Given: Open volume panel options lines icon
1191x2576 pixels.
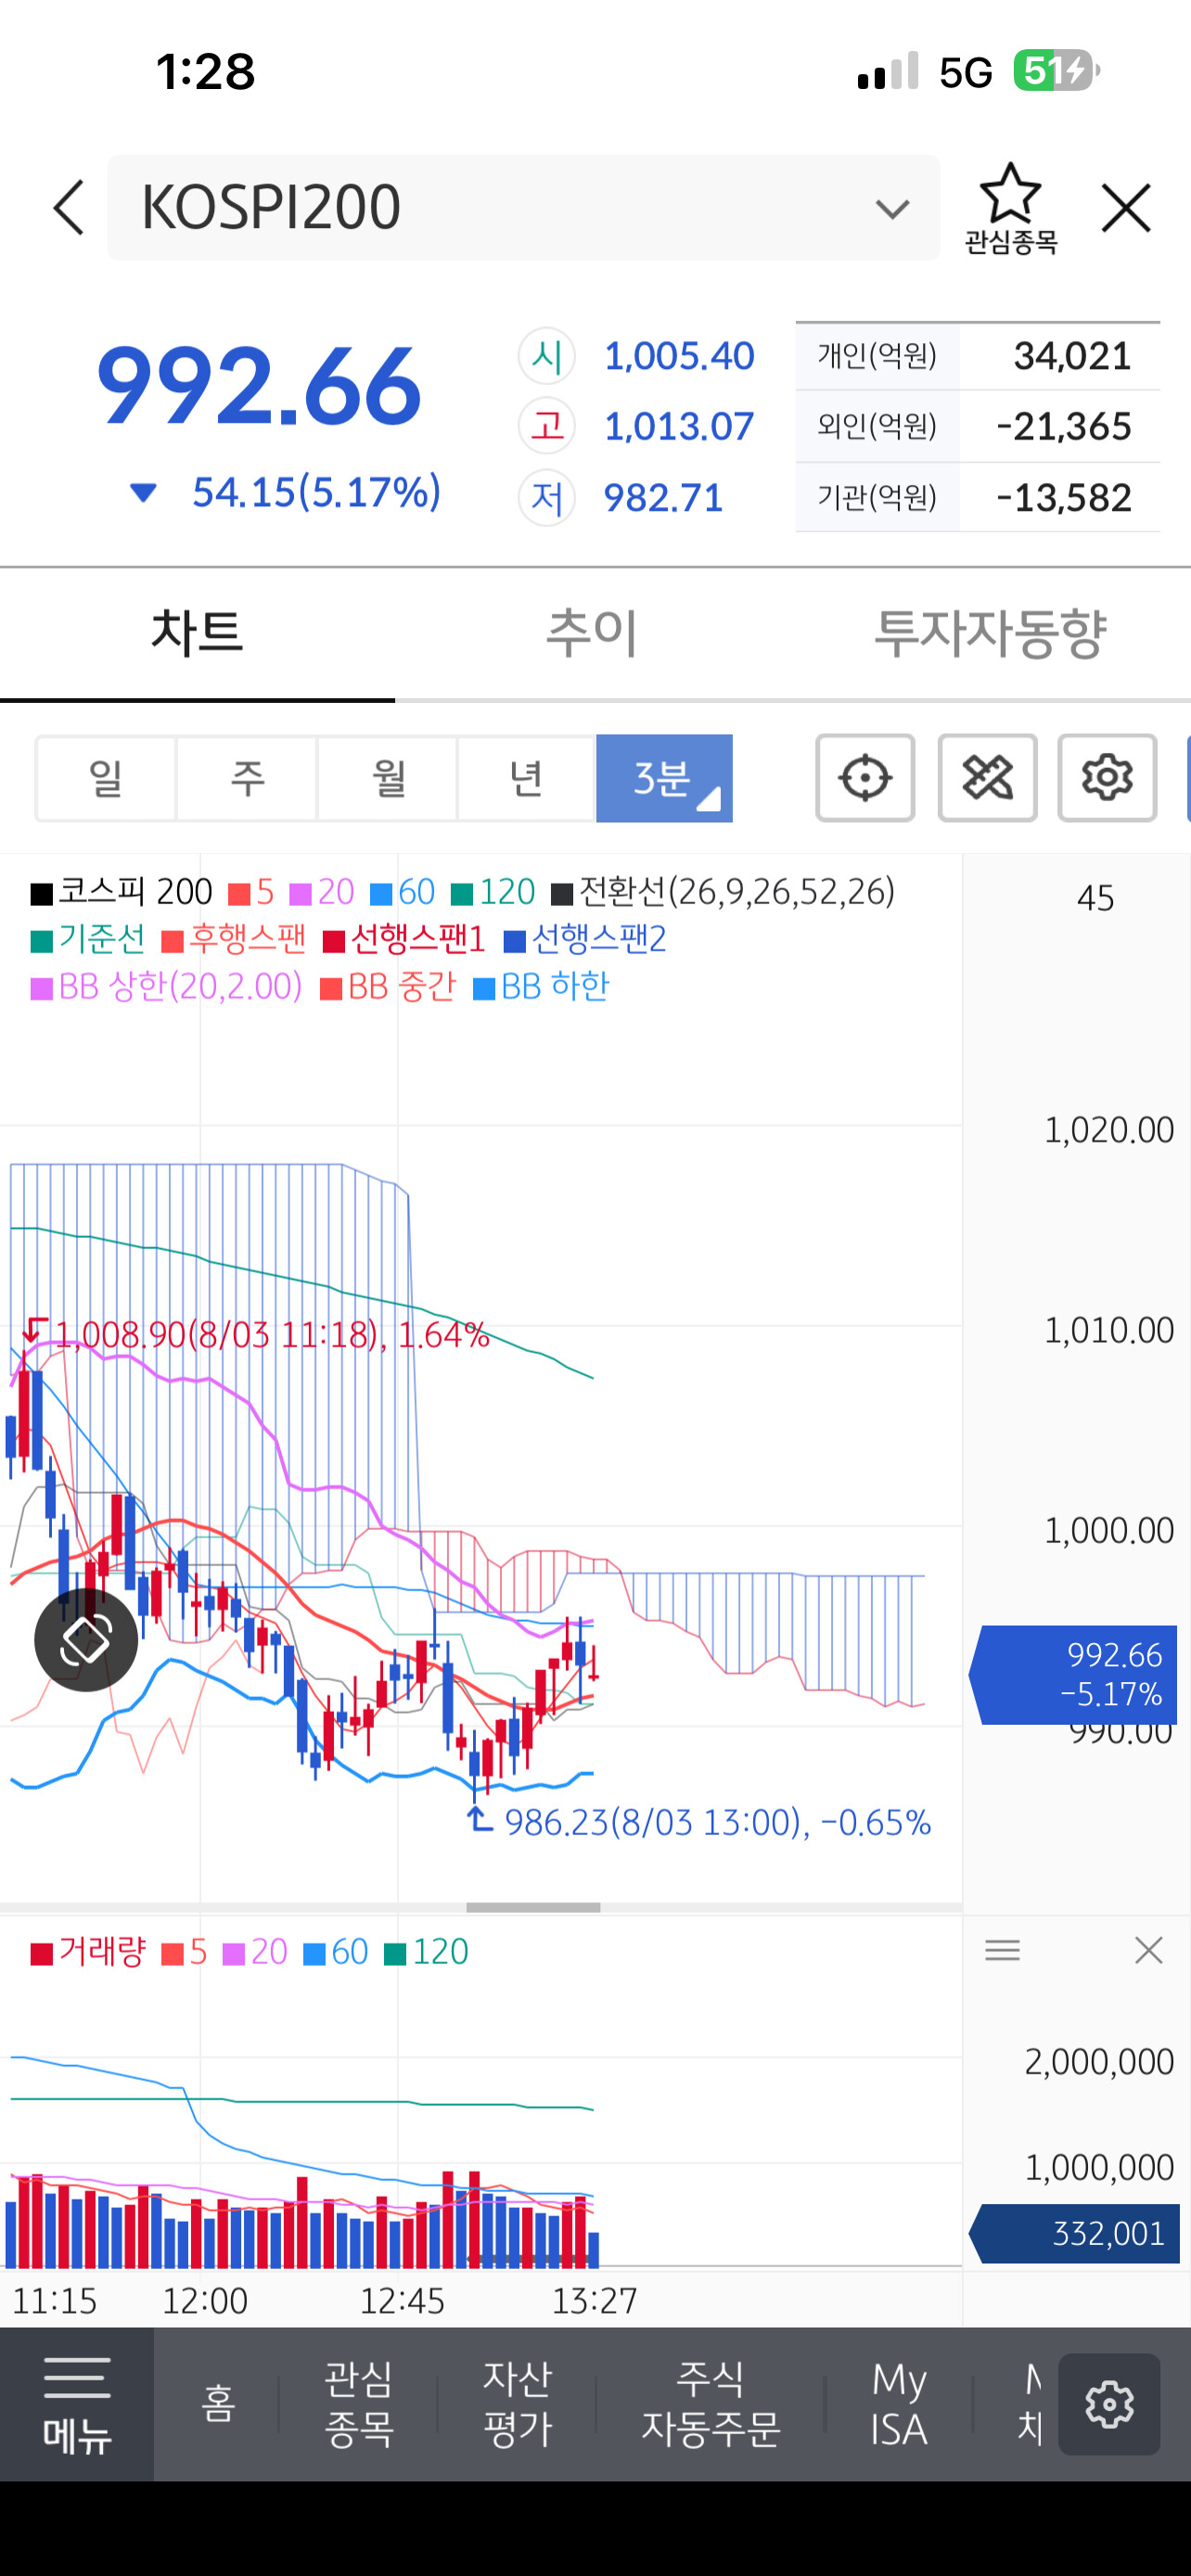Looking at the screenshot, I should coord(1002,1950).
